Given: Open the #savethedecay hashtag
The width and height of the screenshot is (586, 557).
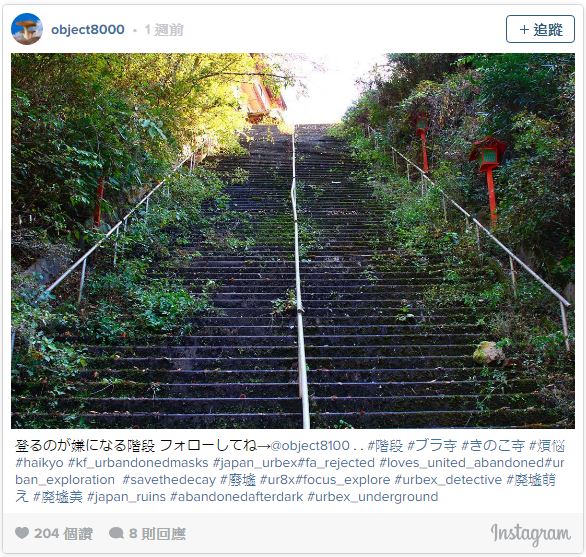Looking at the screenshot, I should click(169, 480).
